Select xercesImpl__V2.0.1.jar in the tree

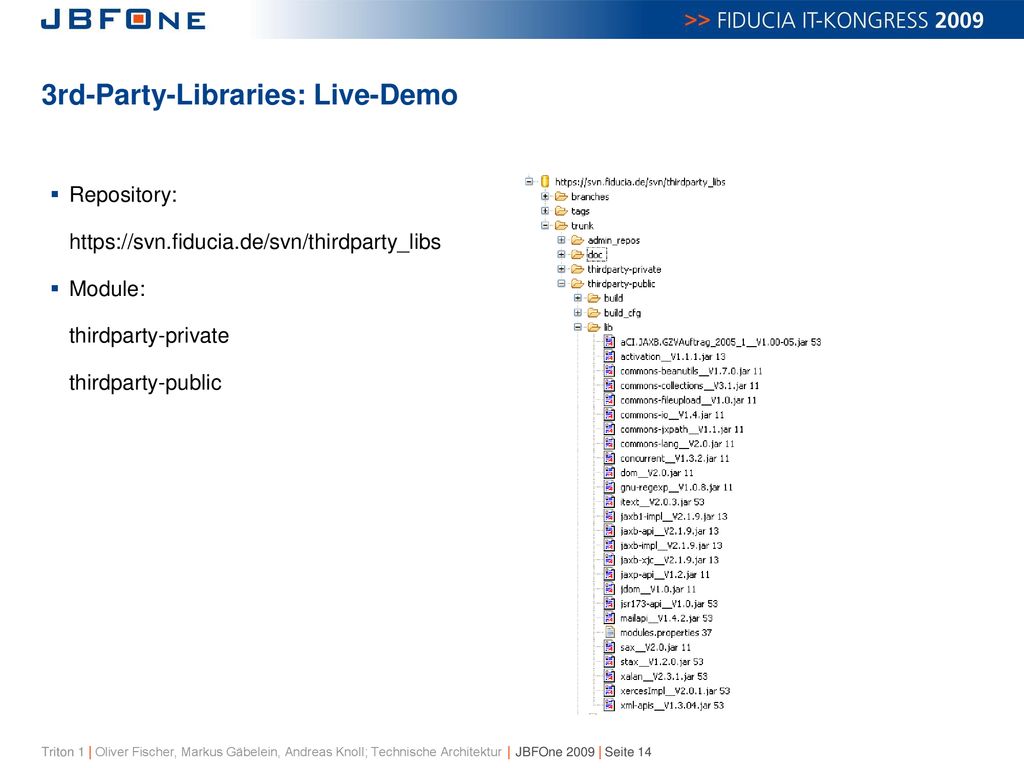pos(675,691)
